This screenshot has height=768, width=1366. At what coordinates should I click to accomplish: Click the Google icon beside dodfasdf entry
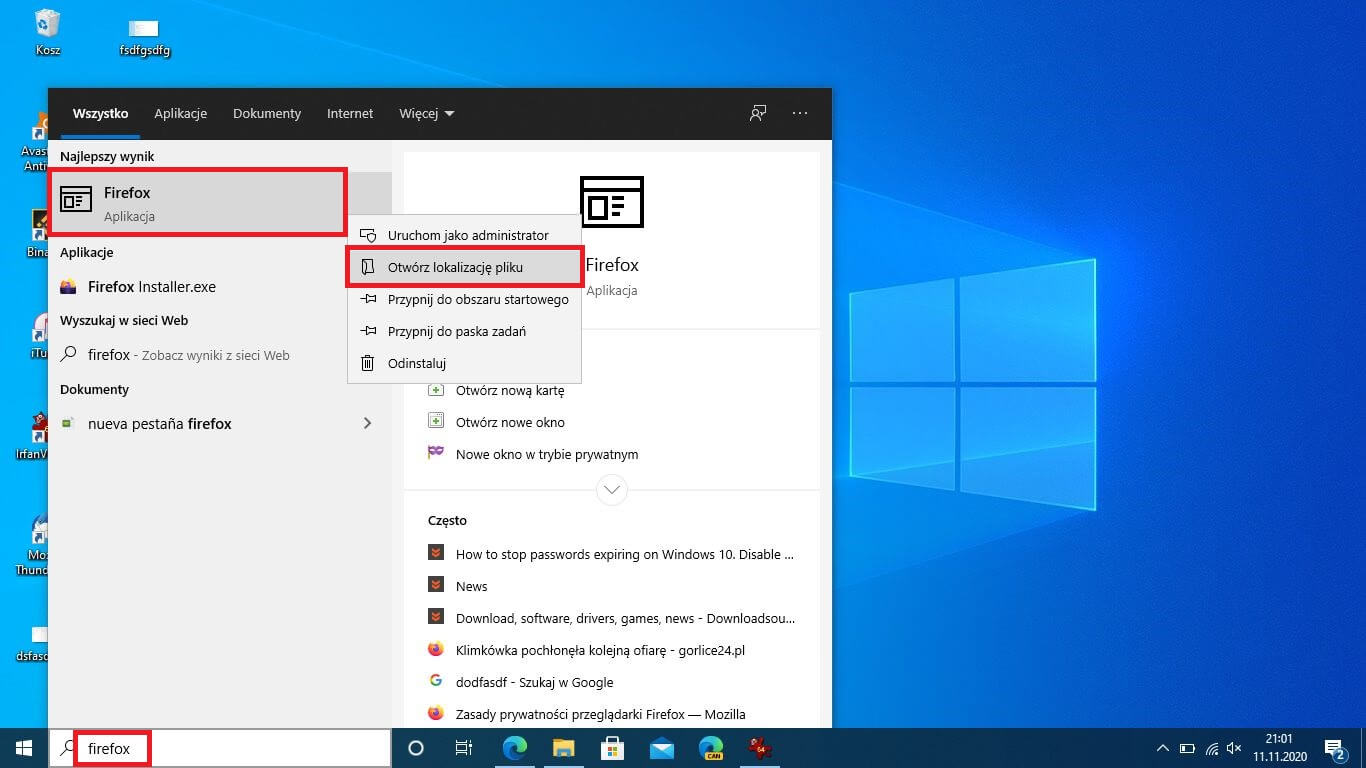pyautogui.click(x=436, y=681)
